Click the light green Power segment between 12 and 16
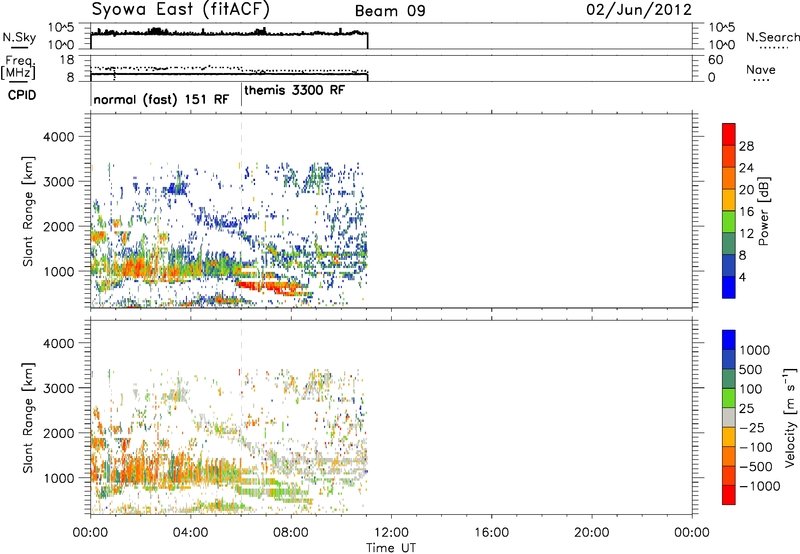 point(729,222)
